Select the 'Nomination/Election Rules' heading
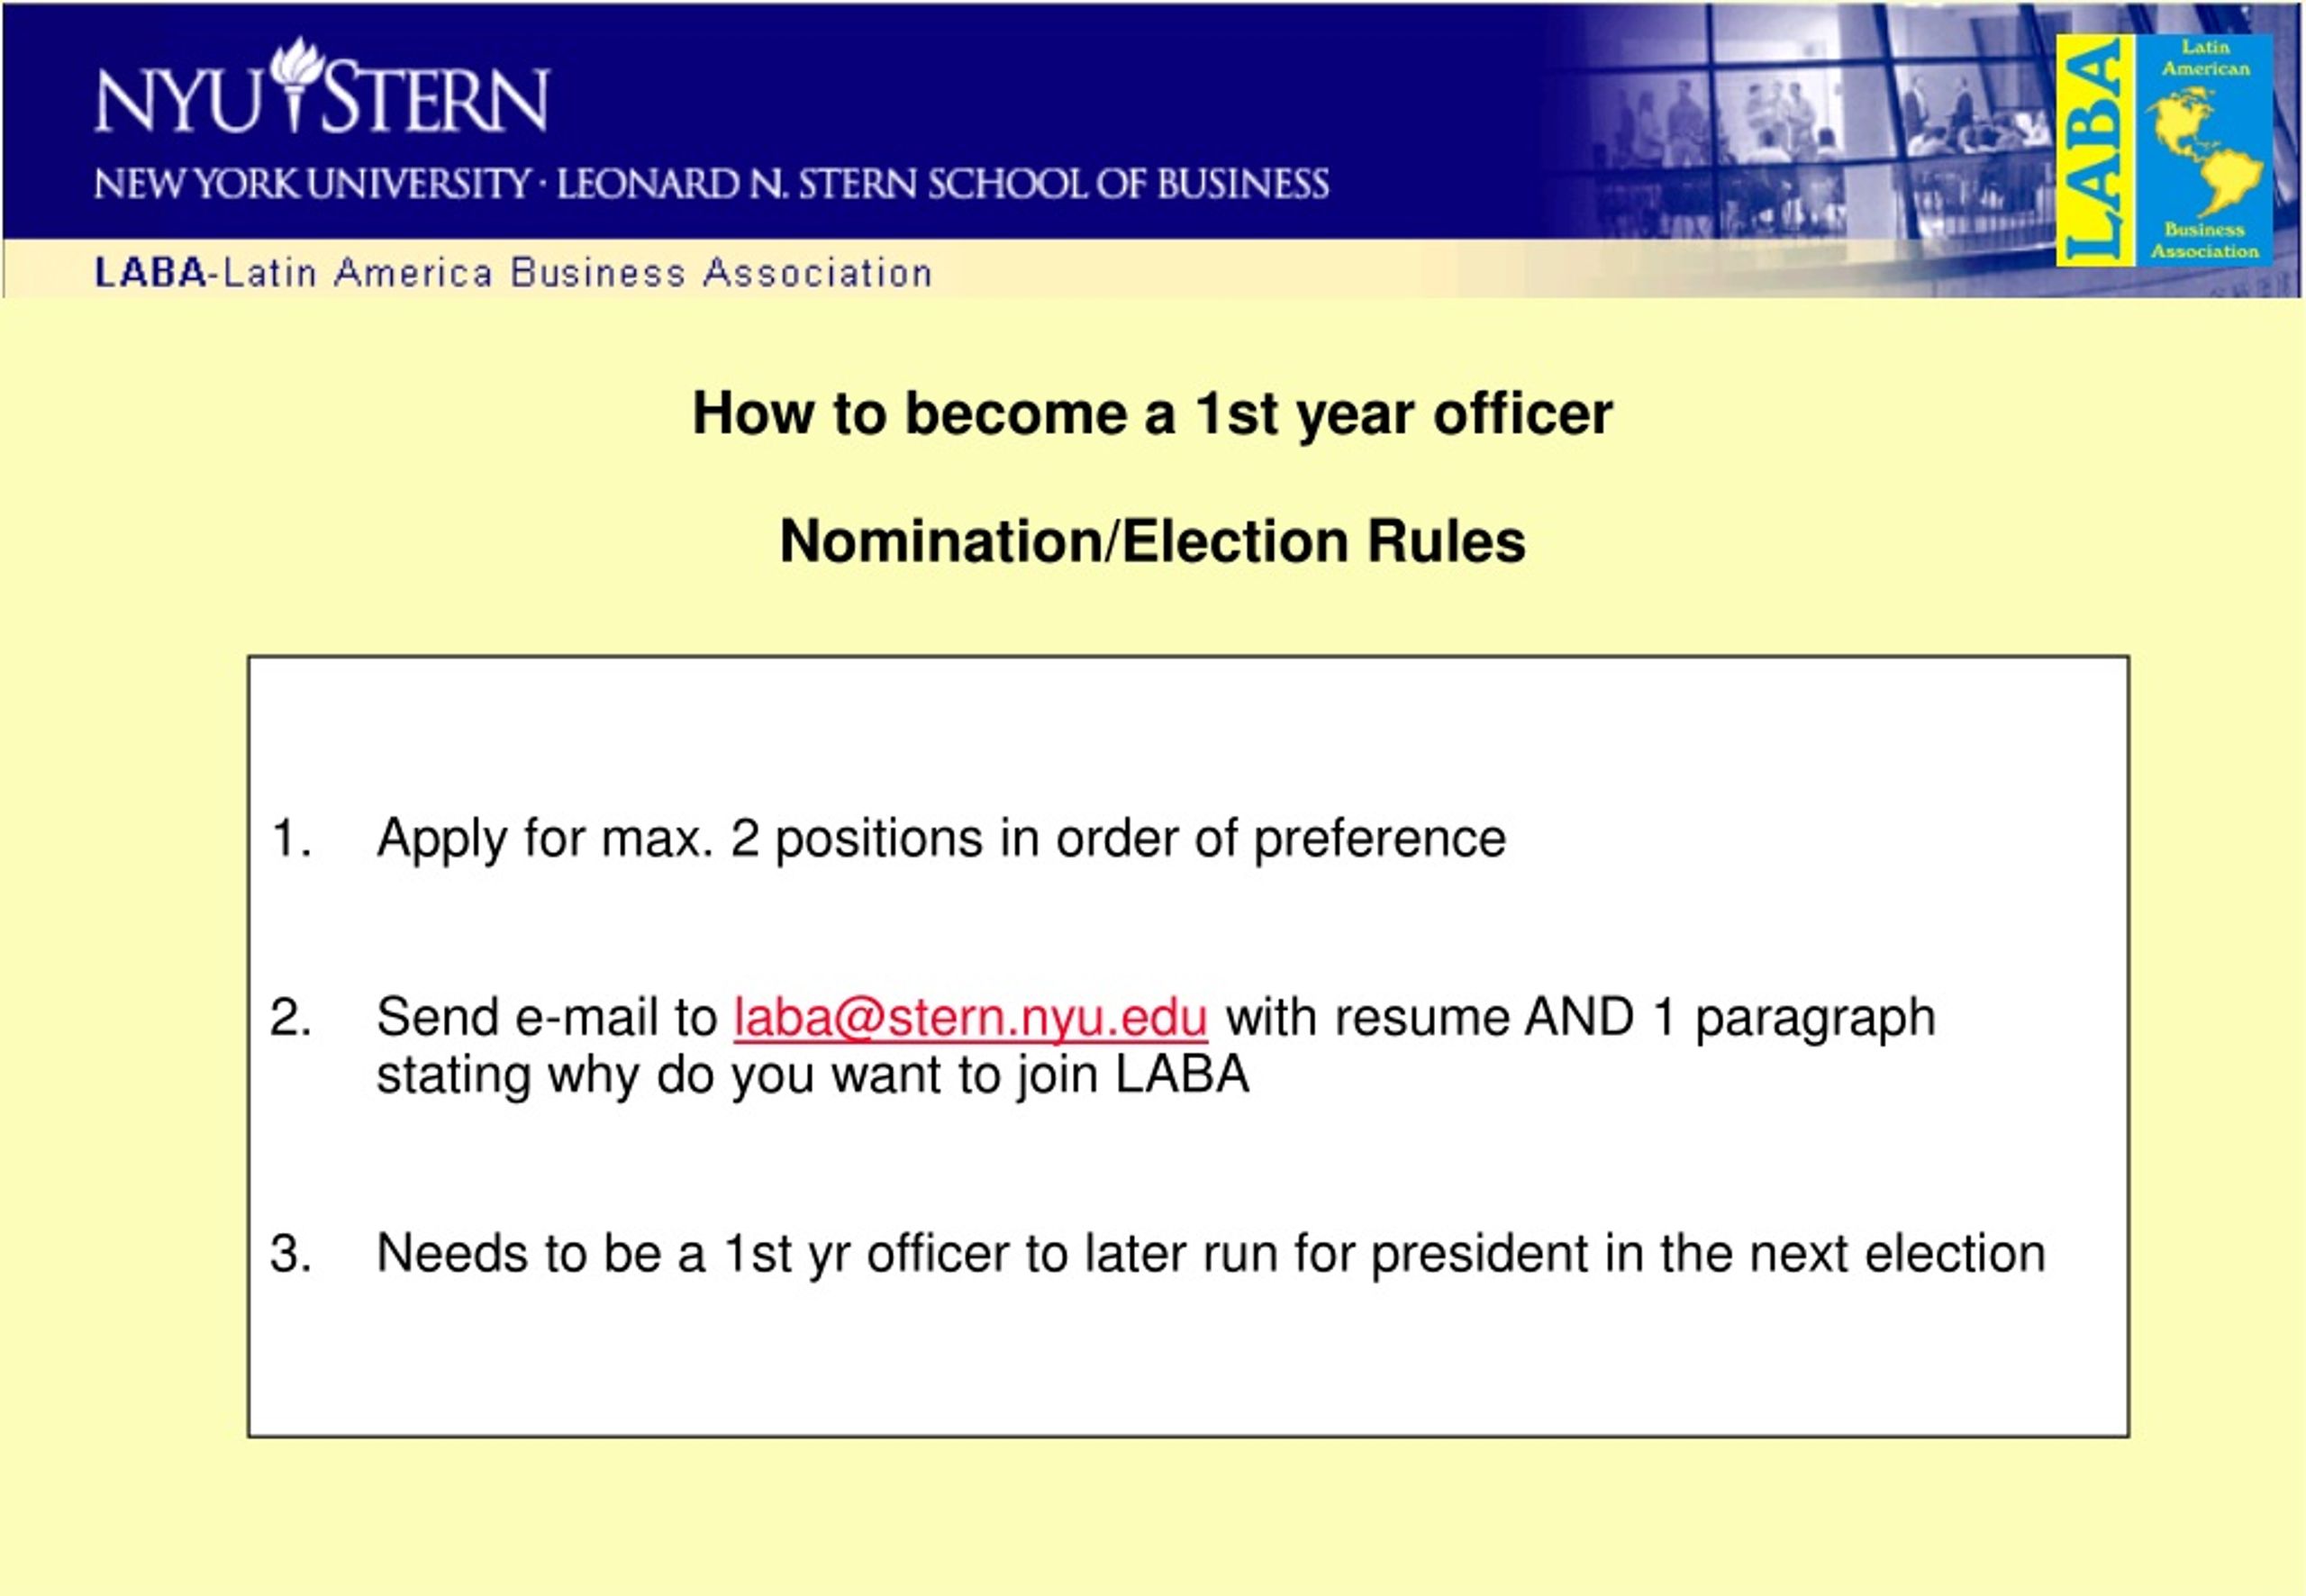 pos(1152,541)
